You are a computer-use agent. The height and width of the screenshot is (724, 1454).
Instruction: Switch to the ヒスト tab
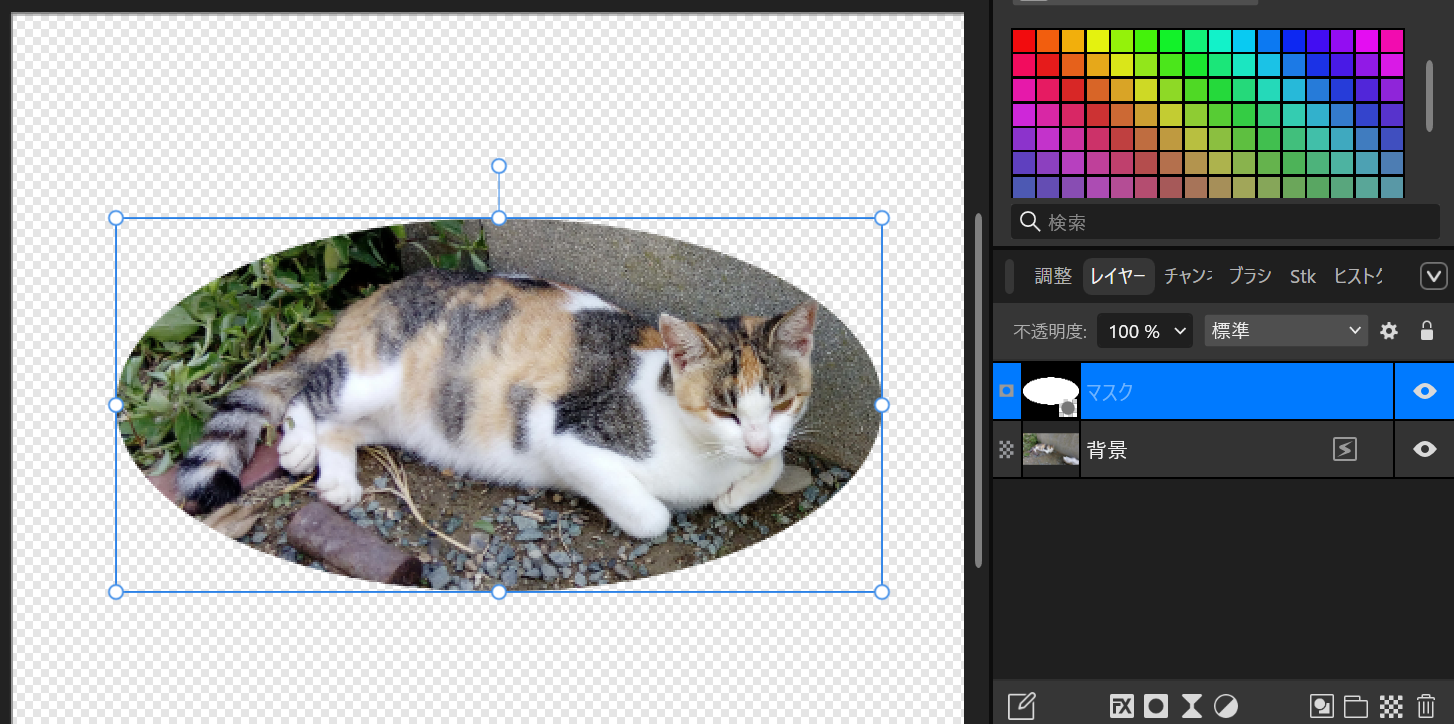(1358, 276)
